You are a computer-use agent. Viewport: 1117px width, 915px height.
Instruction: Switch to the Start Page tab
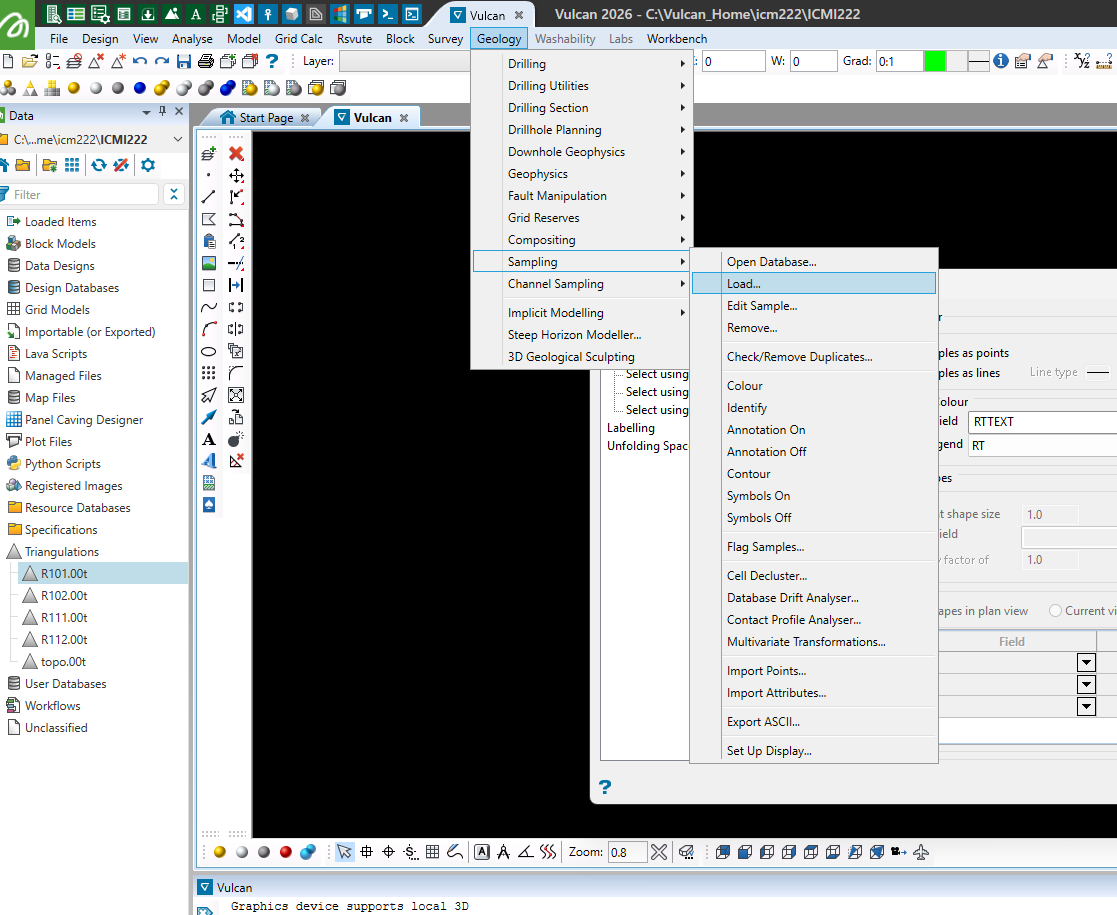tap(265, 118)
